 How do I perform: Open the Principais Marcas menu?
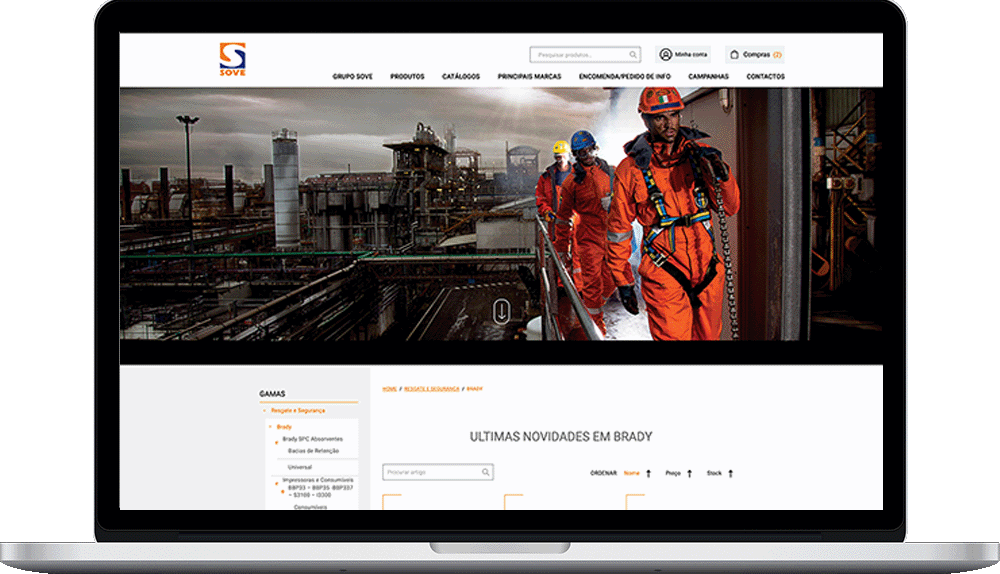pos(529,77)
